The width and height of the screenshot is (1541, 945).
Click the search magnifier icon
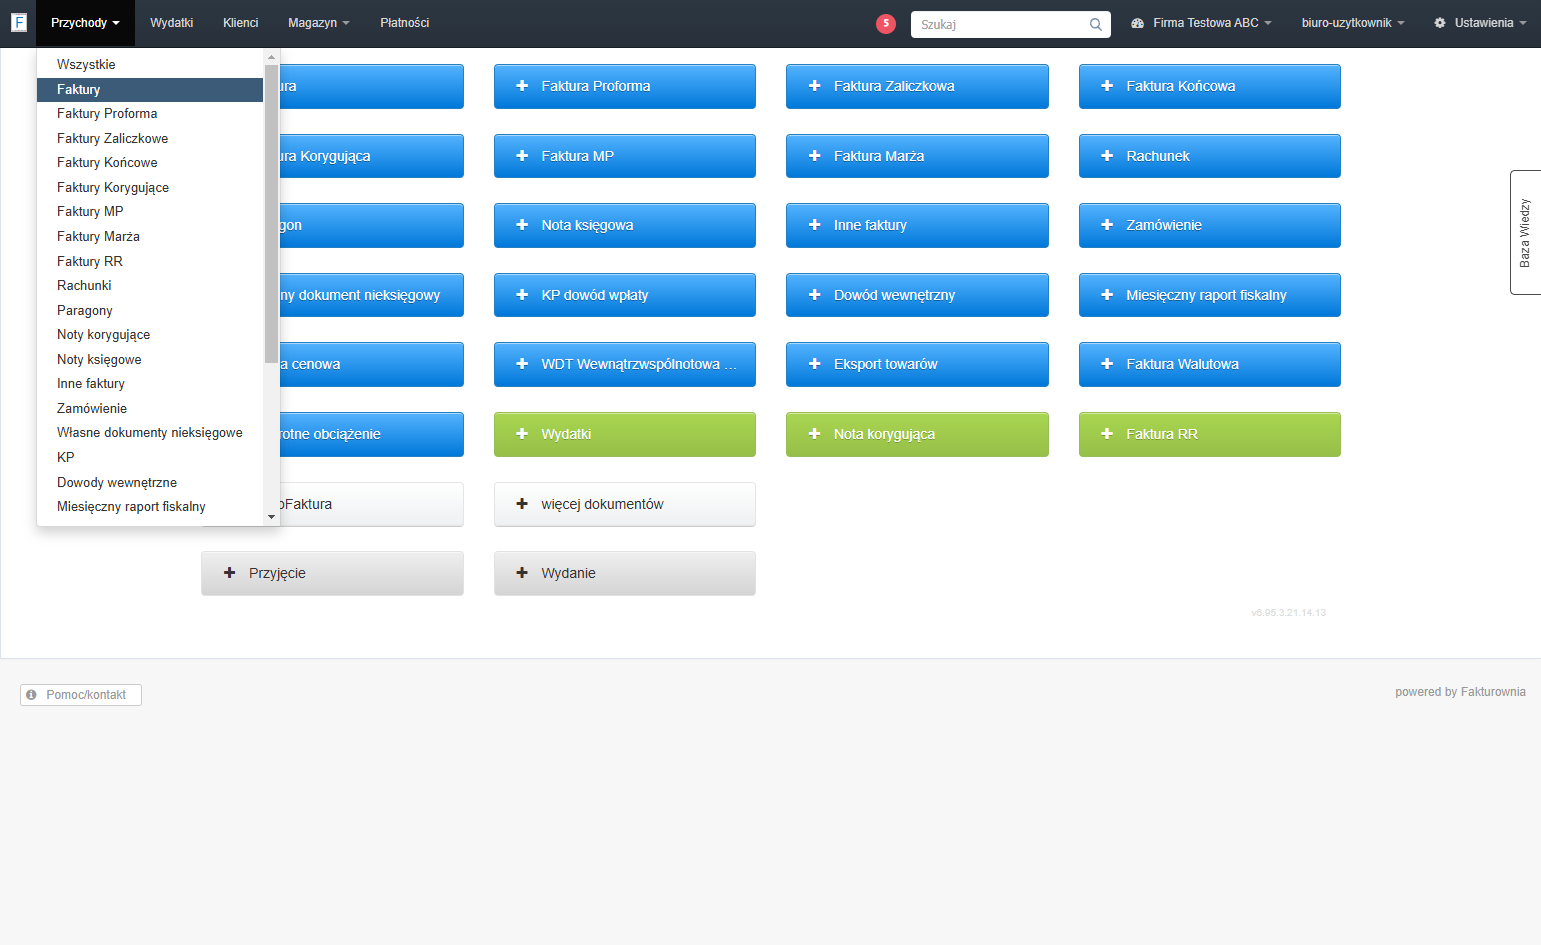tap(1096, 25)
